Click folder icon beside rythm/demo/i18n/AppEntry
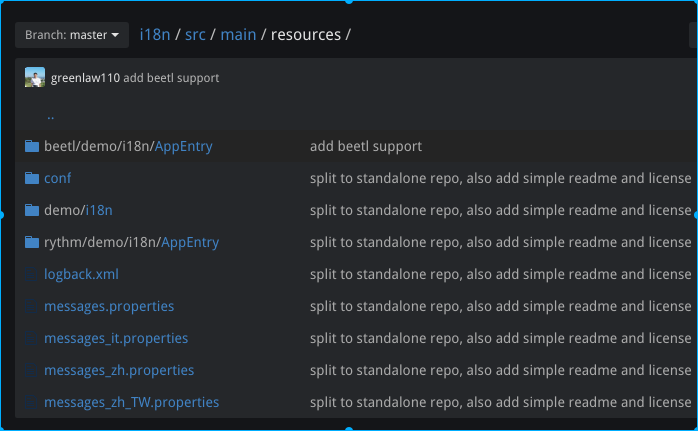The height and width of the screenshot is (431, 698). point(32,242)
